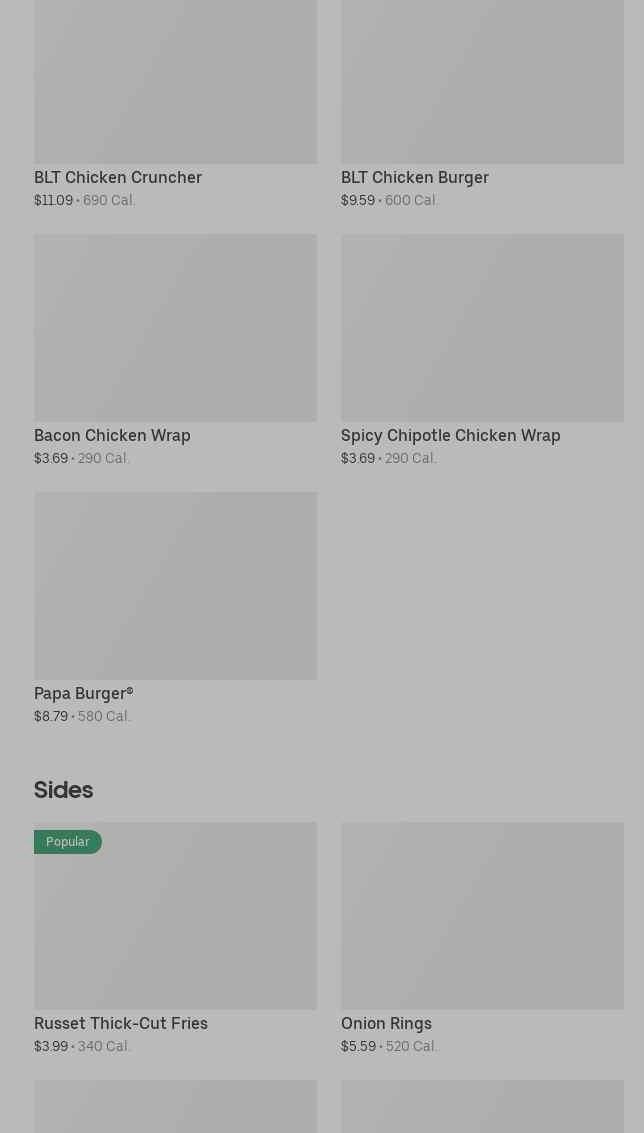Select the Bacon Chicken Wrap image
Screen dimensions: 644x1133
click(x=175, y=327)
